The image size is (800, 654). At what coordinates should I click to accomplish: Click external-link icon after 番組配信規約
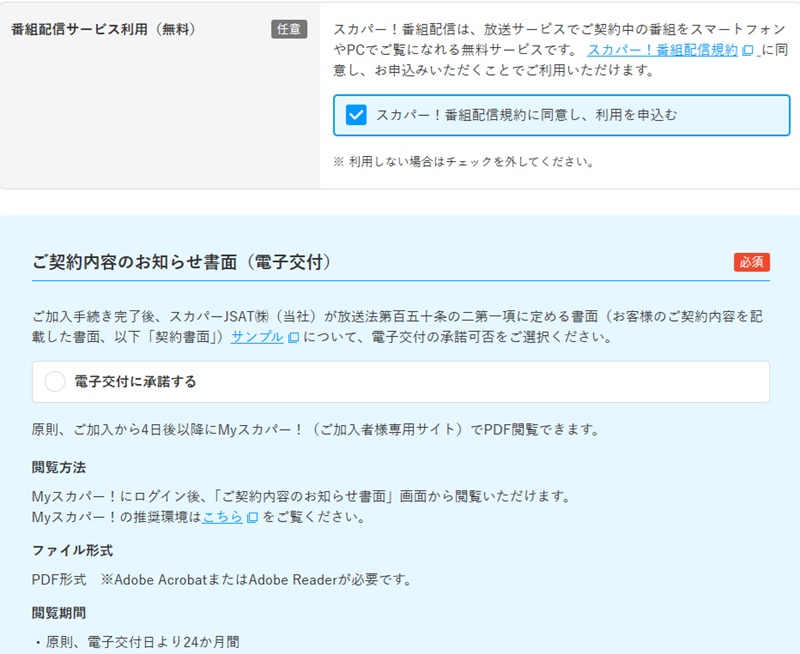point(748,50)
